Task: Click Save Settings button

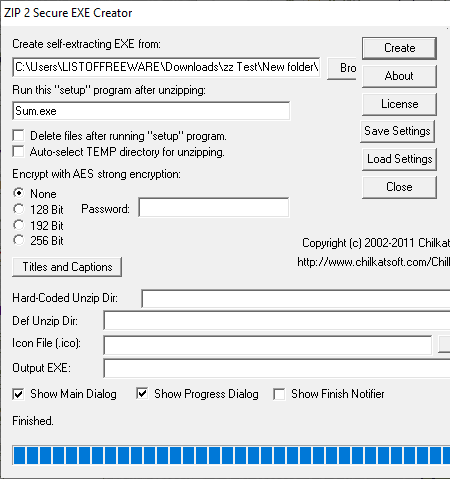Action: click(397, 131)
